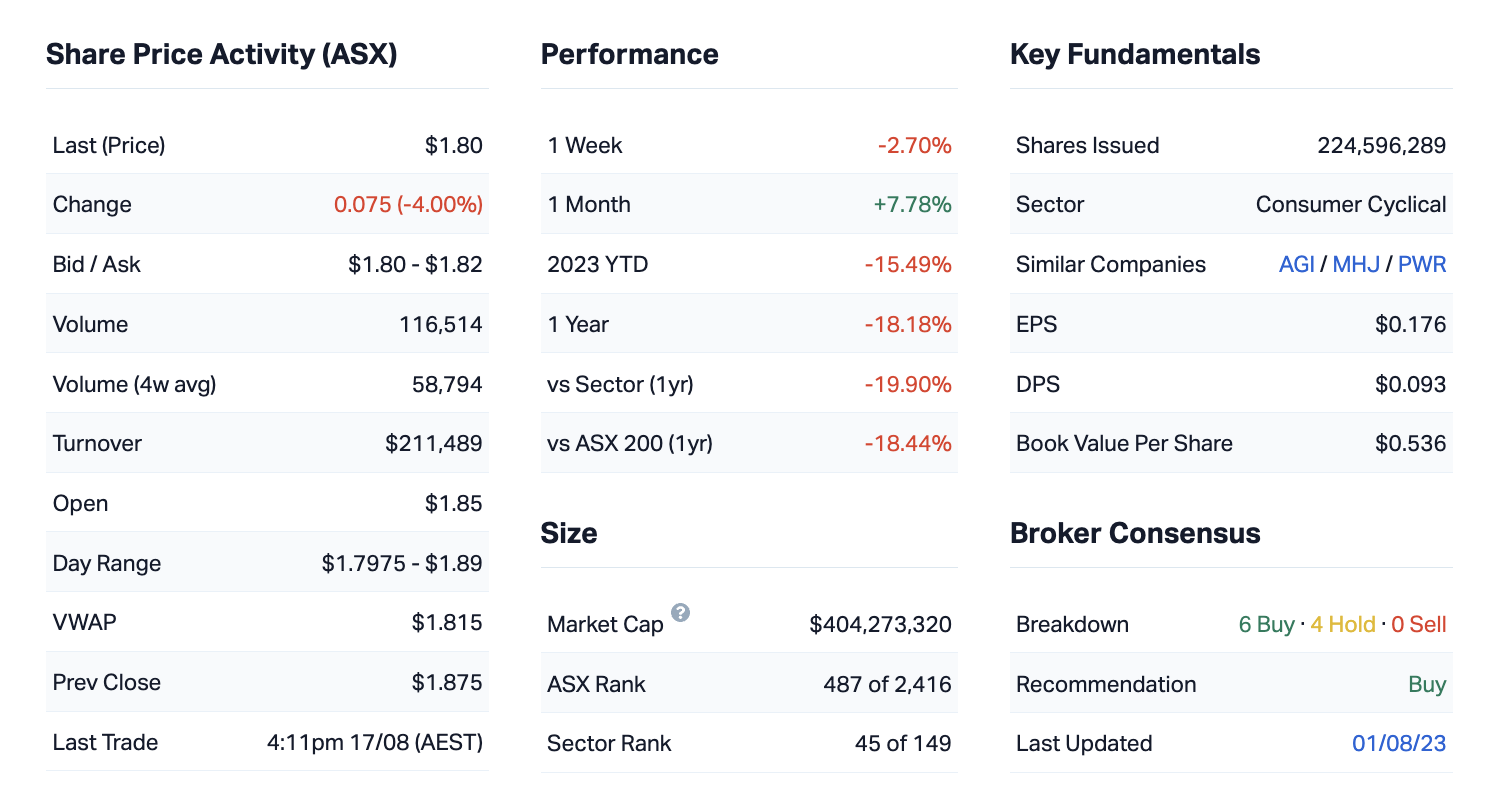Click the 0 Sell breakdown text
Screen dimensions: 1502x804
1419,624
